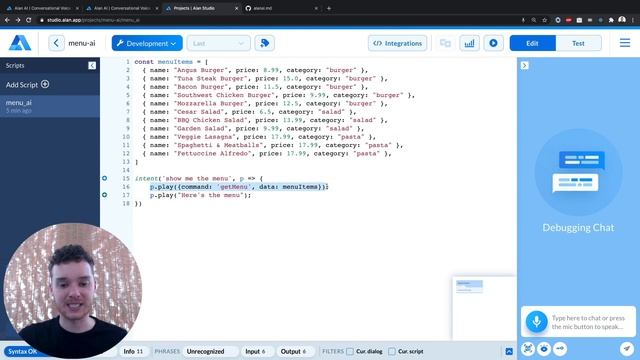Select the menu_ai script
This screenshot has height=360, width=640.
(50, 106)
